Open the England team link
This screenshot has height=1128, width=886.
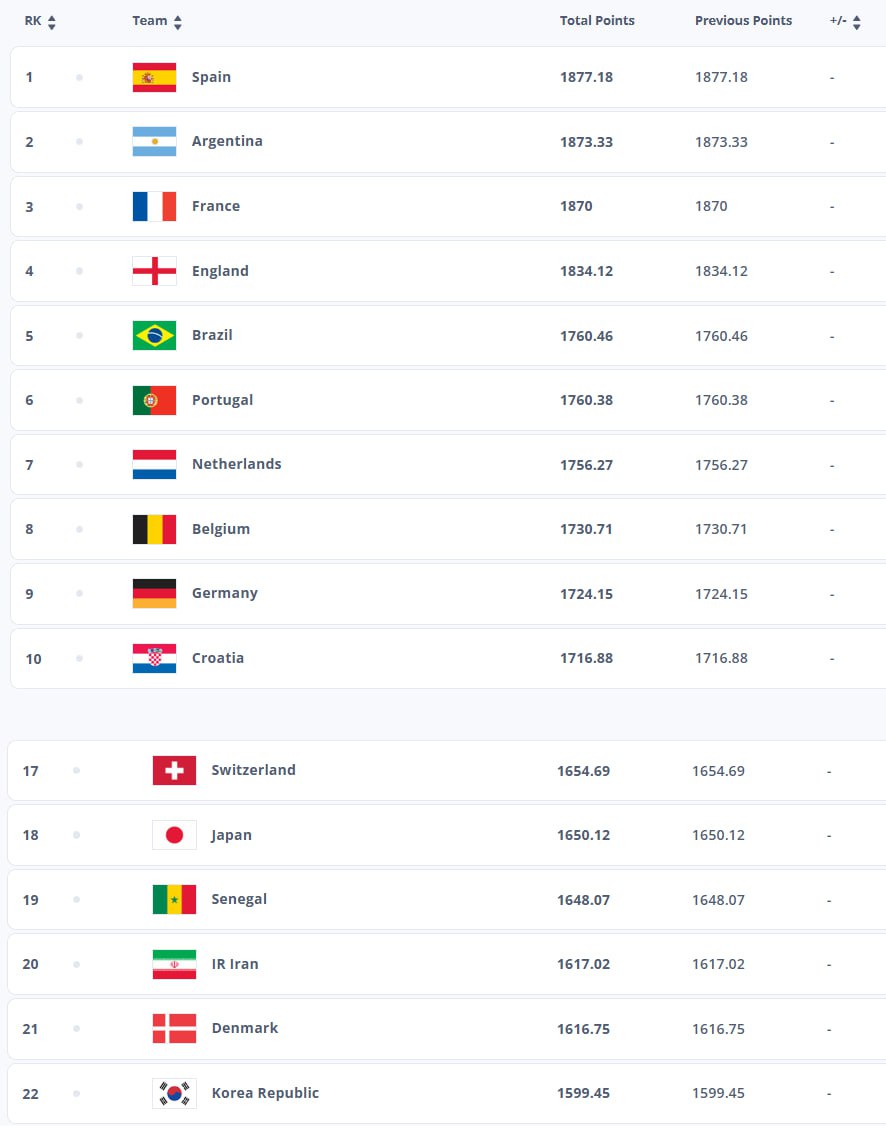click(x=220, y=271)
